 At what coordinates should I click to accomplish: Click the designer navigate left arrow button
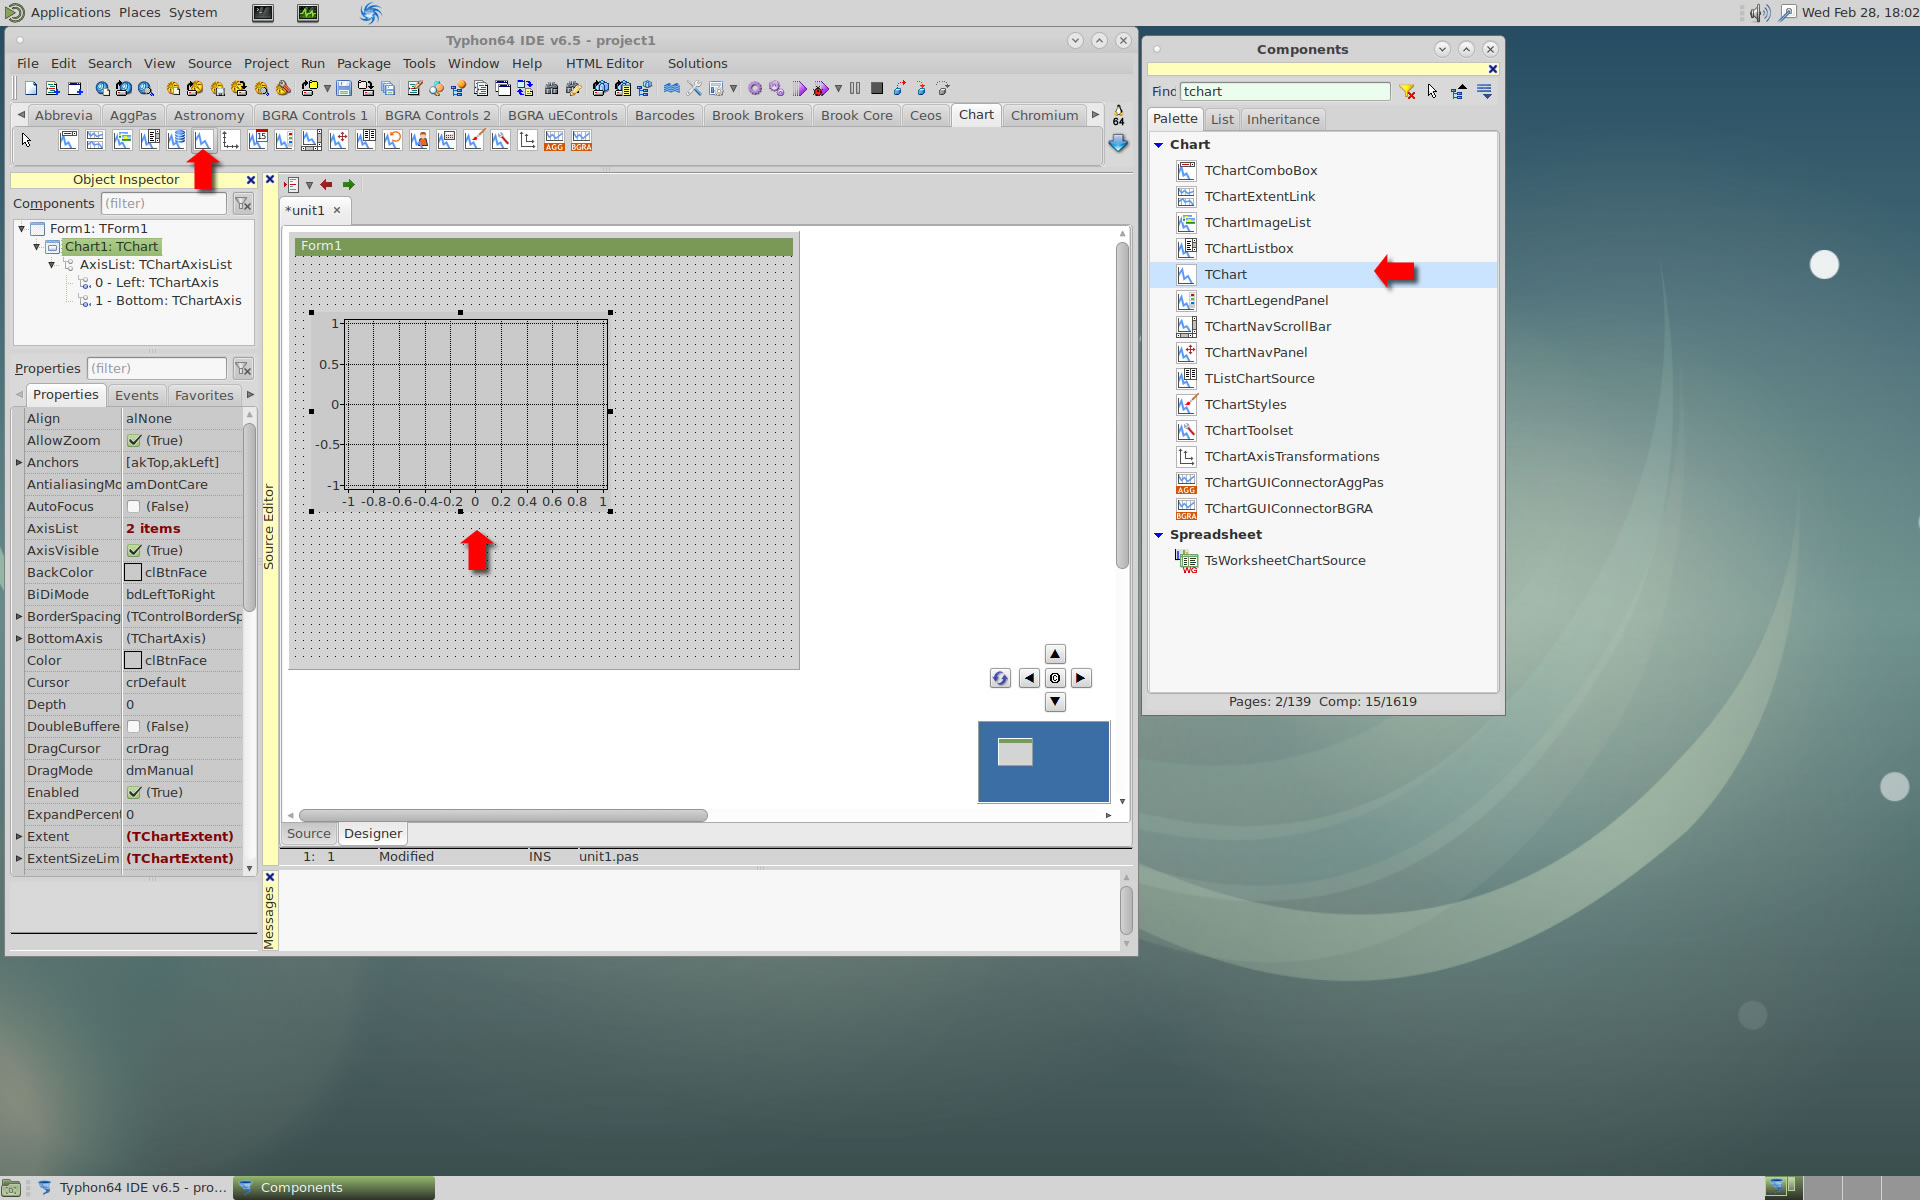[x=1029, y=678]
